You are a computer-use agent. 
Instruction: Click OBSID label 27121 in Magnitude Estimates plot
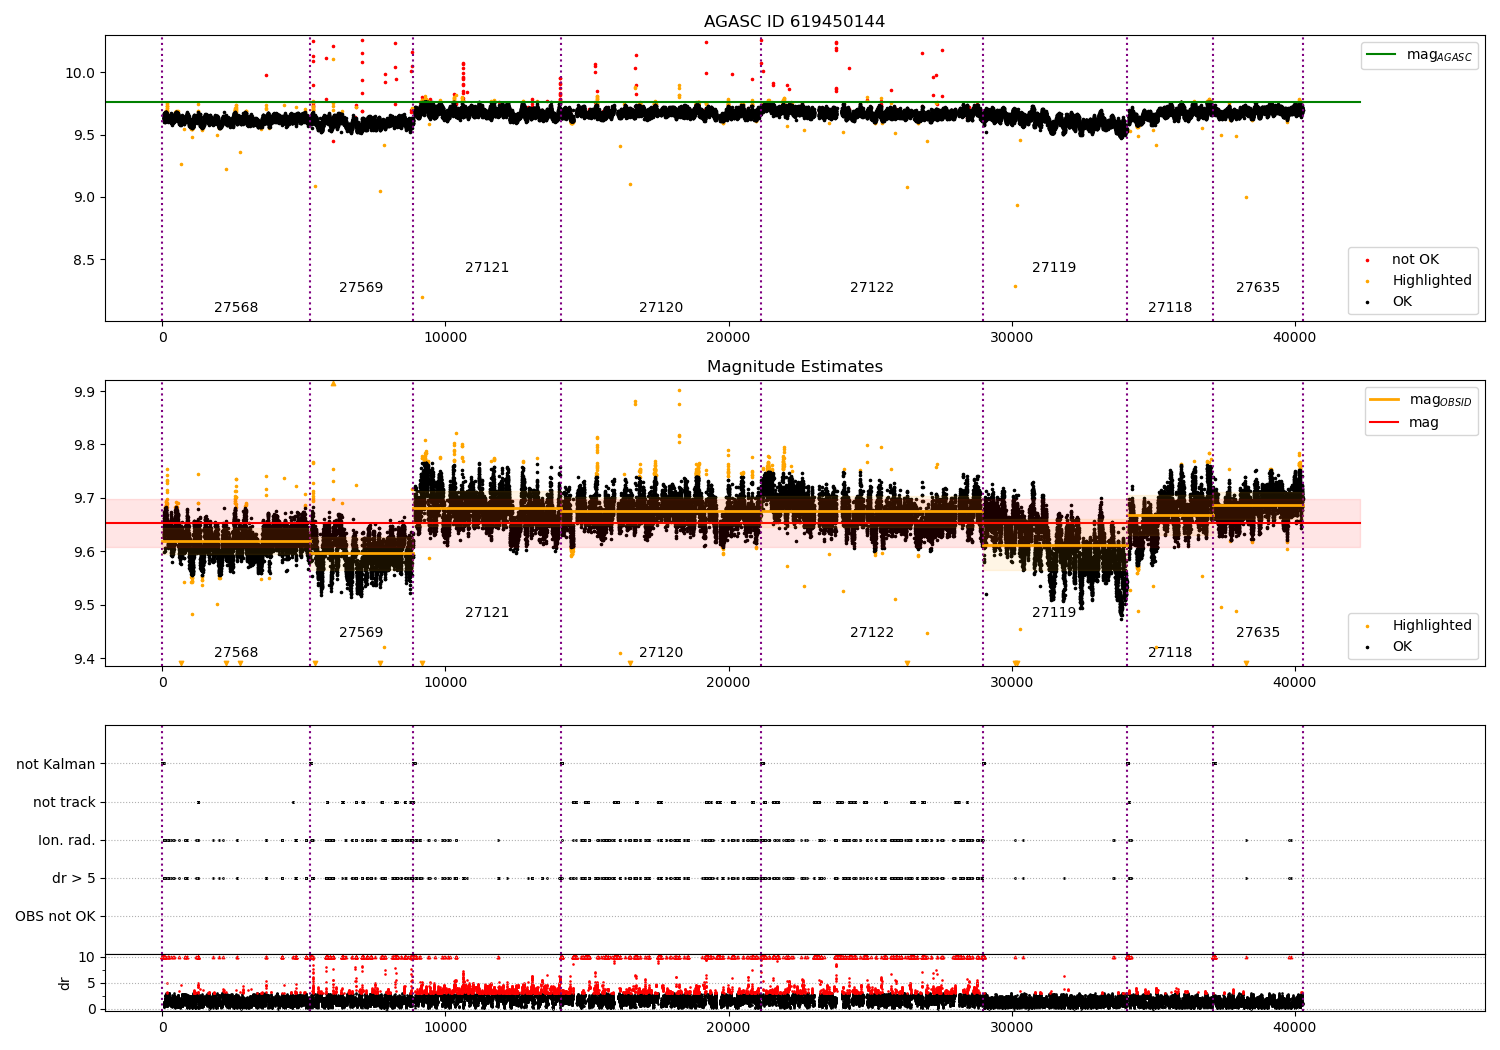[487, 613]
